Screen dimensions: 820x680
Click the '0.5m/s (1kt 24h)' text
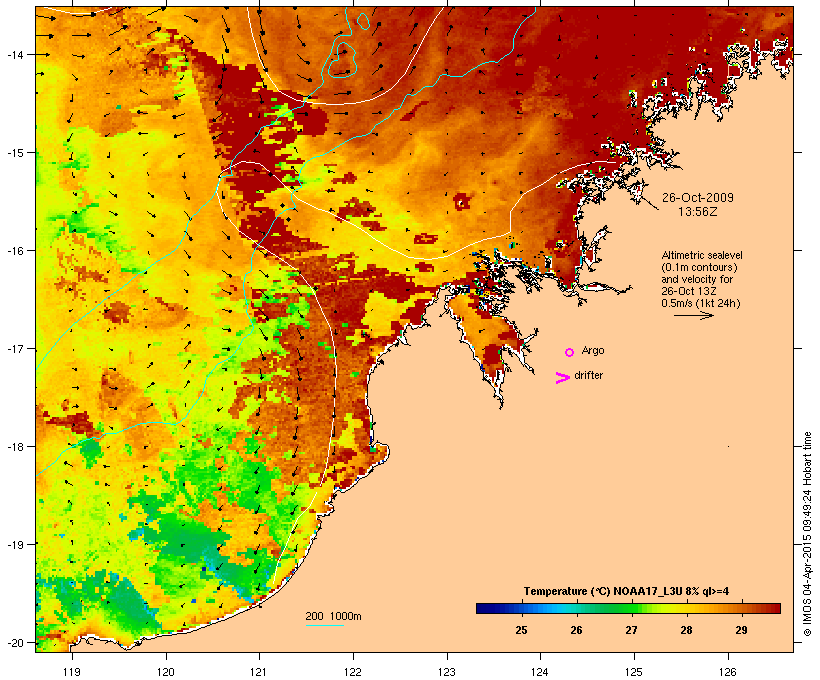(701, 303)
